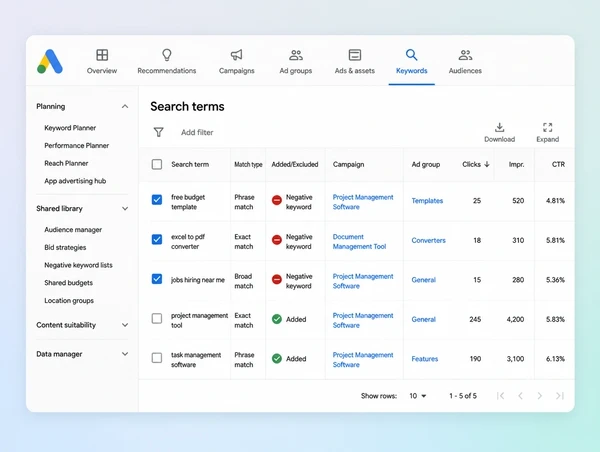Expand the Shared library section
The width and height of the screenshot is (600, 452).
pyautogui.click(x=125, y=209)
